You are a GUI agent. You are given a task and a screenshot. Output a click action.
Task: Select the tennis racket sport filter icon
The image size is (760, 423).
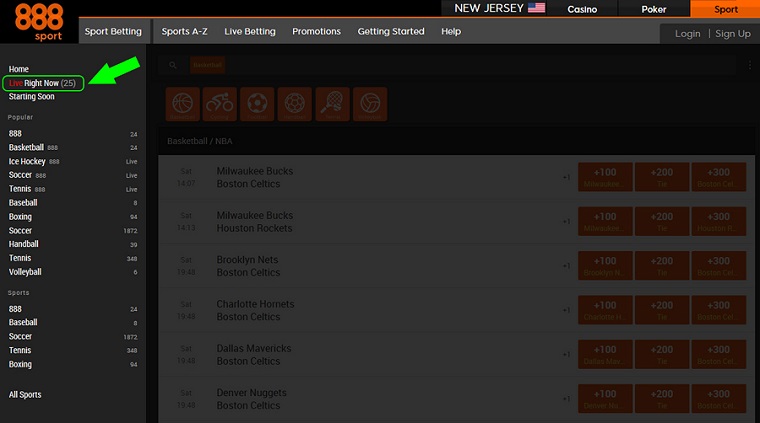331,104
